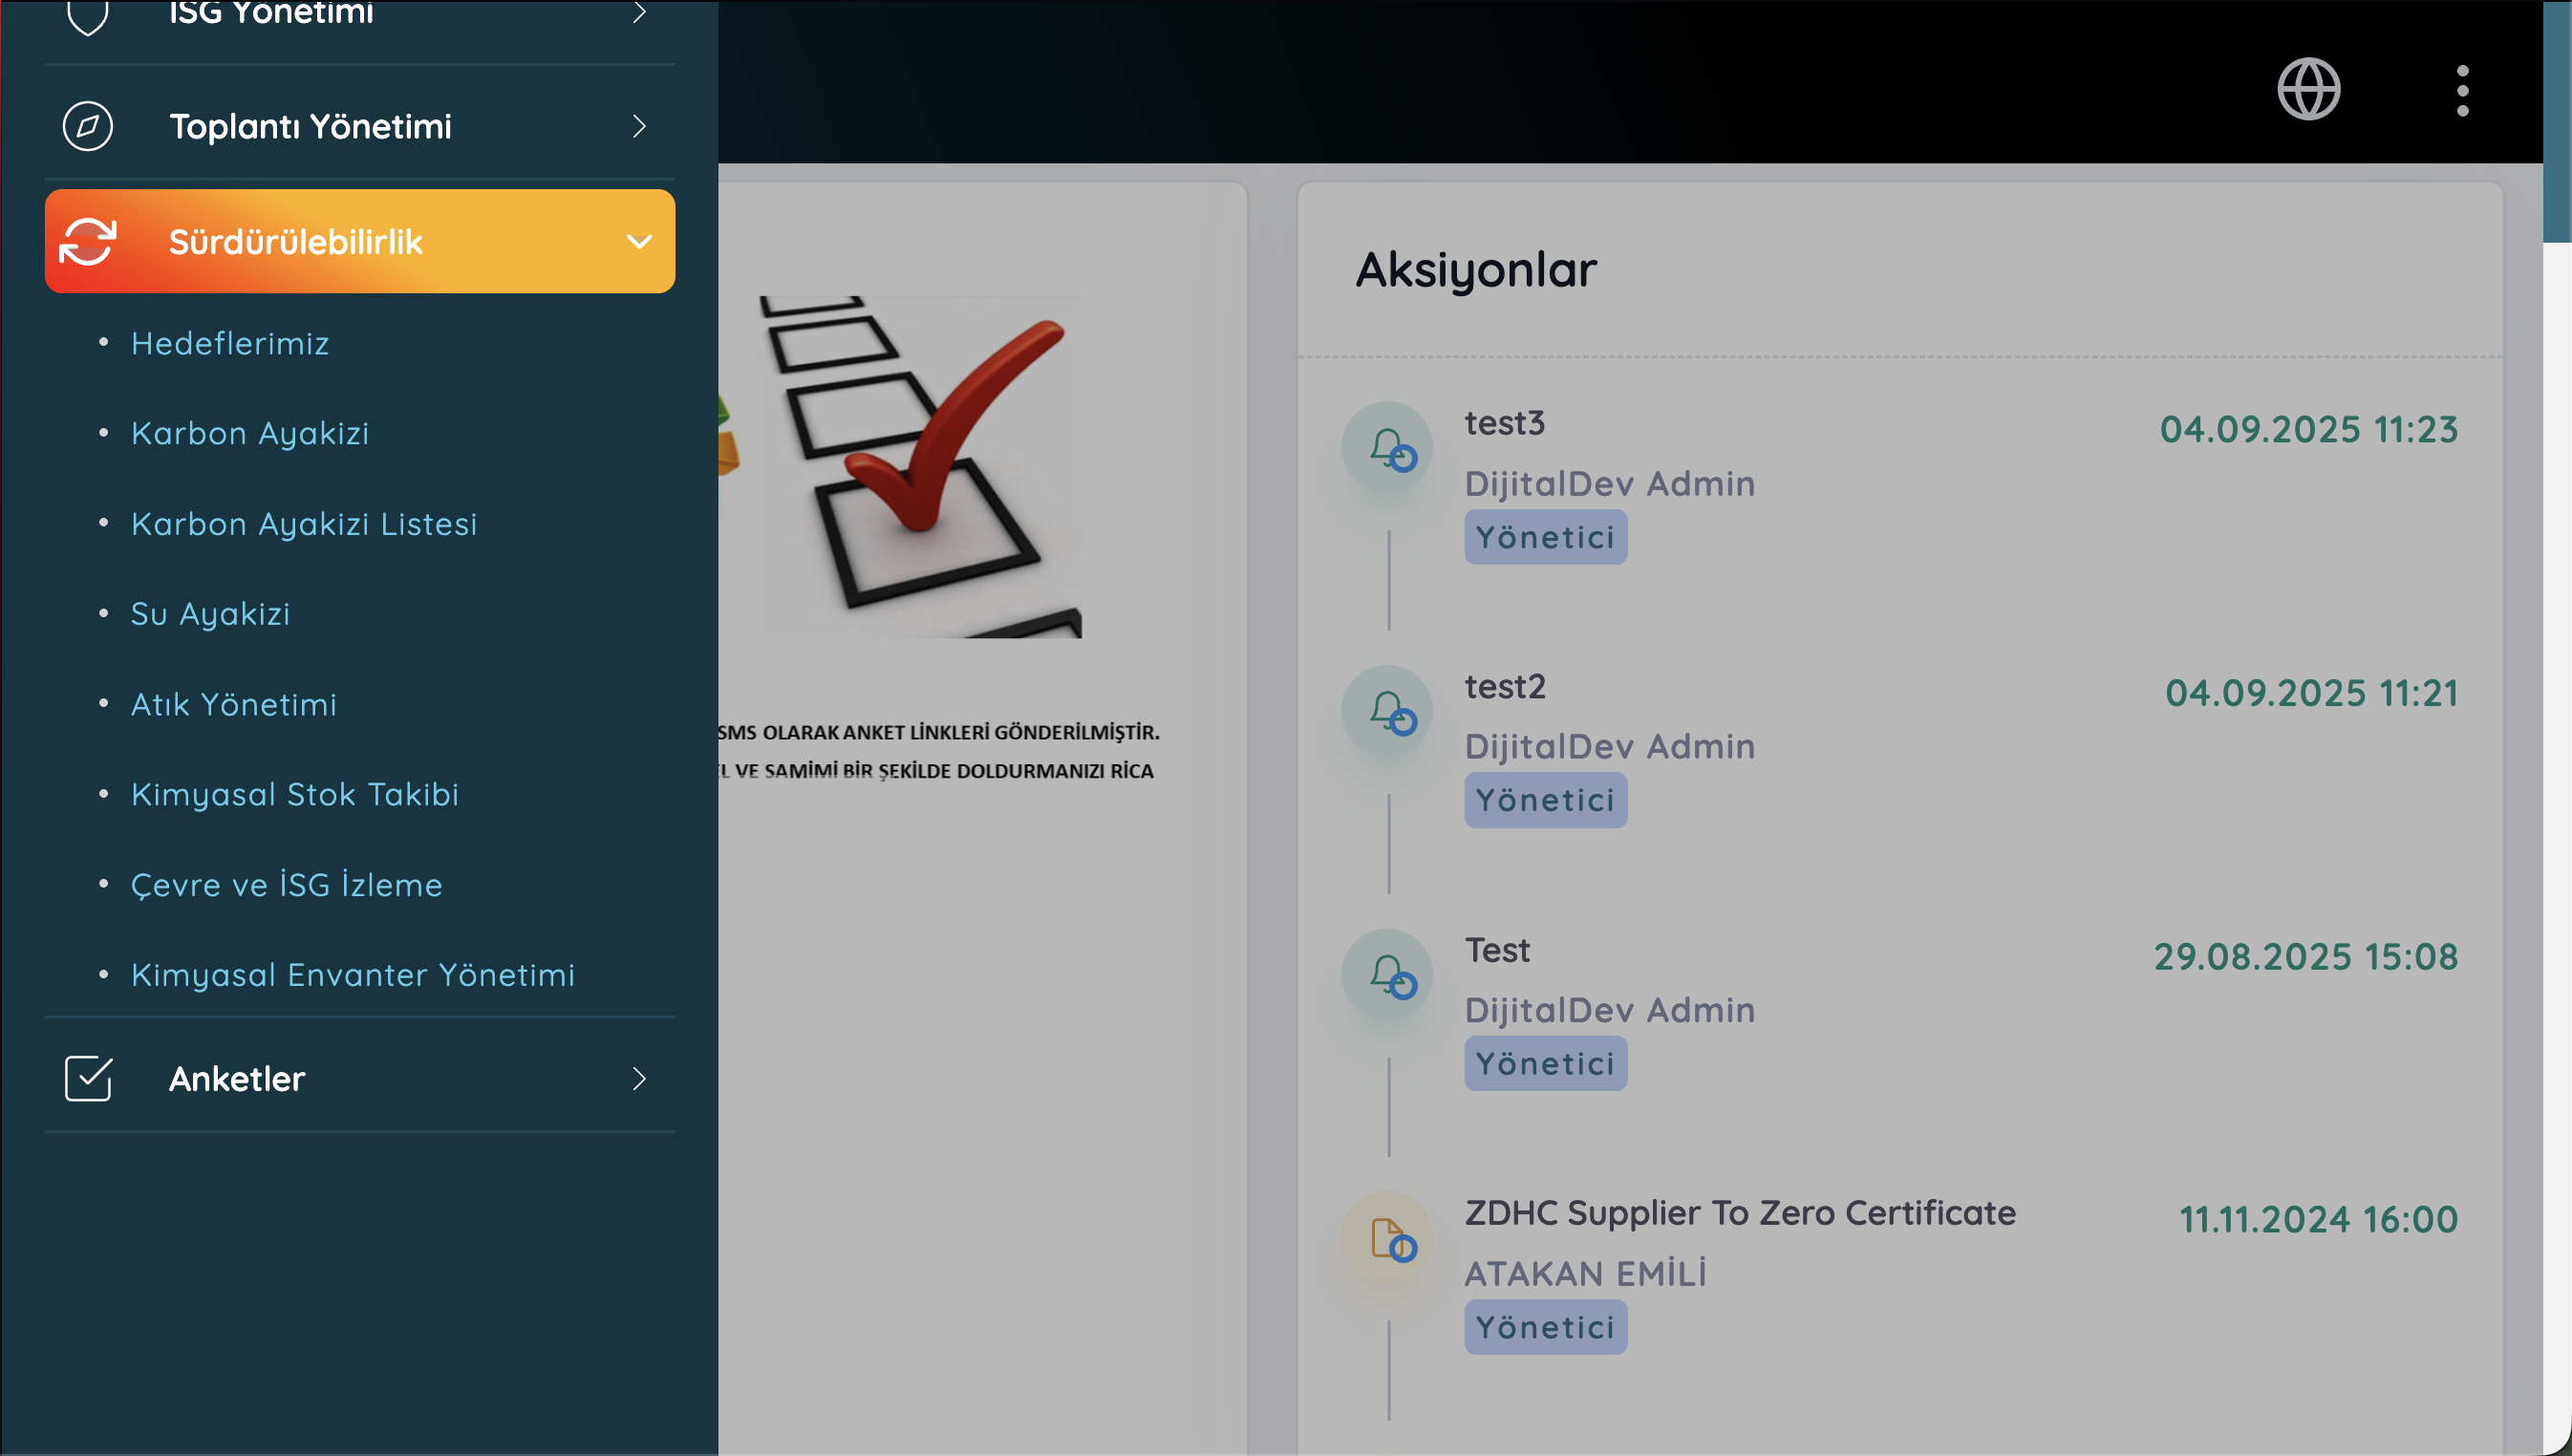Click the Toplantı Yönetimi compass icon
The width and height of the screenshot is (2572, 1456).
click(x=88, y=127)
